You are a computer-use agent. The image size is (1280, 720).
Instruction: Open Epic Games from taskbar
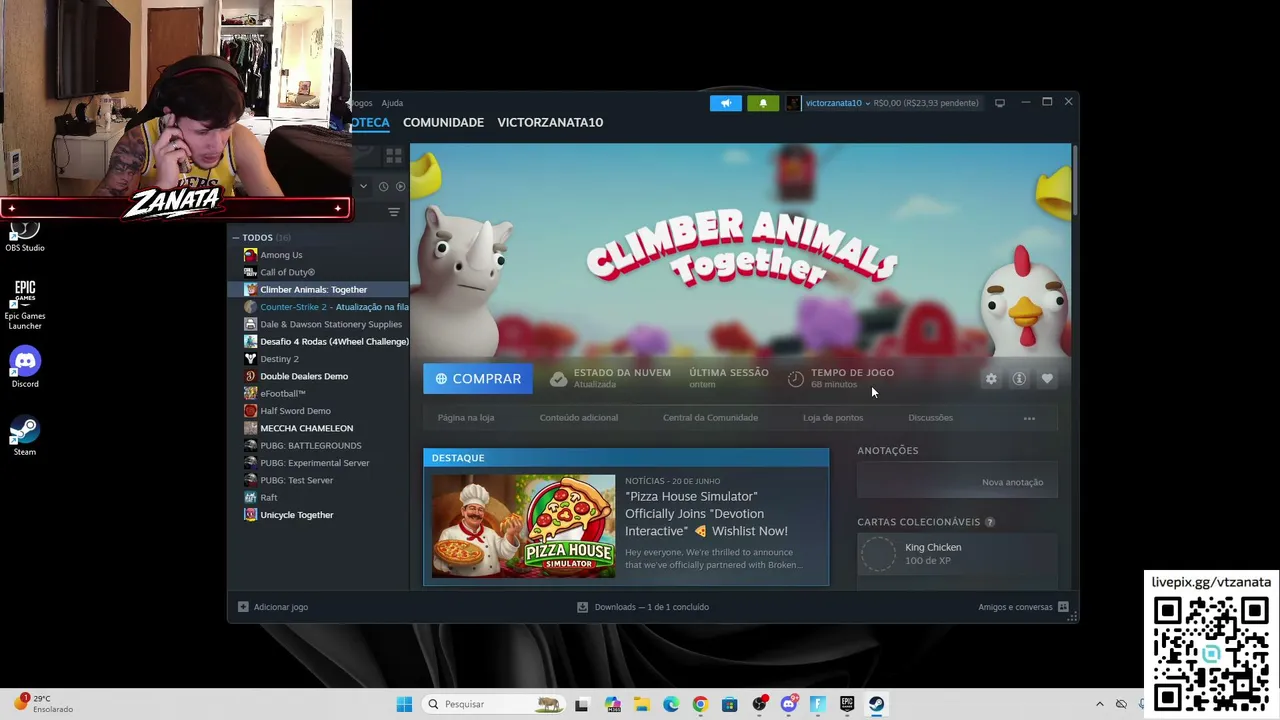pos(847,704)
